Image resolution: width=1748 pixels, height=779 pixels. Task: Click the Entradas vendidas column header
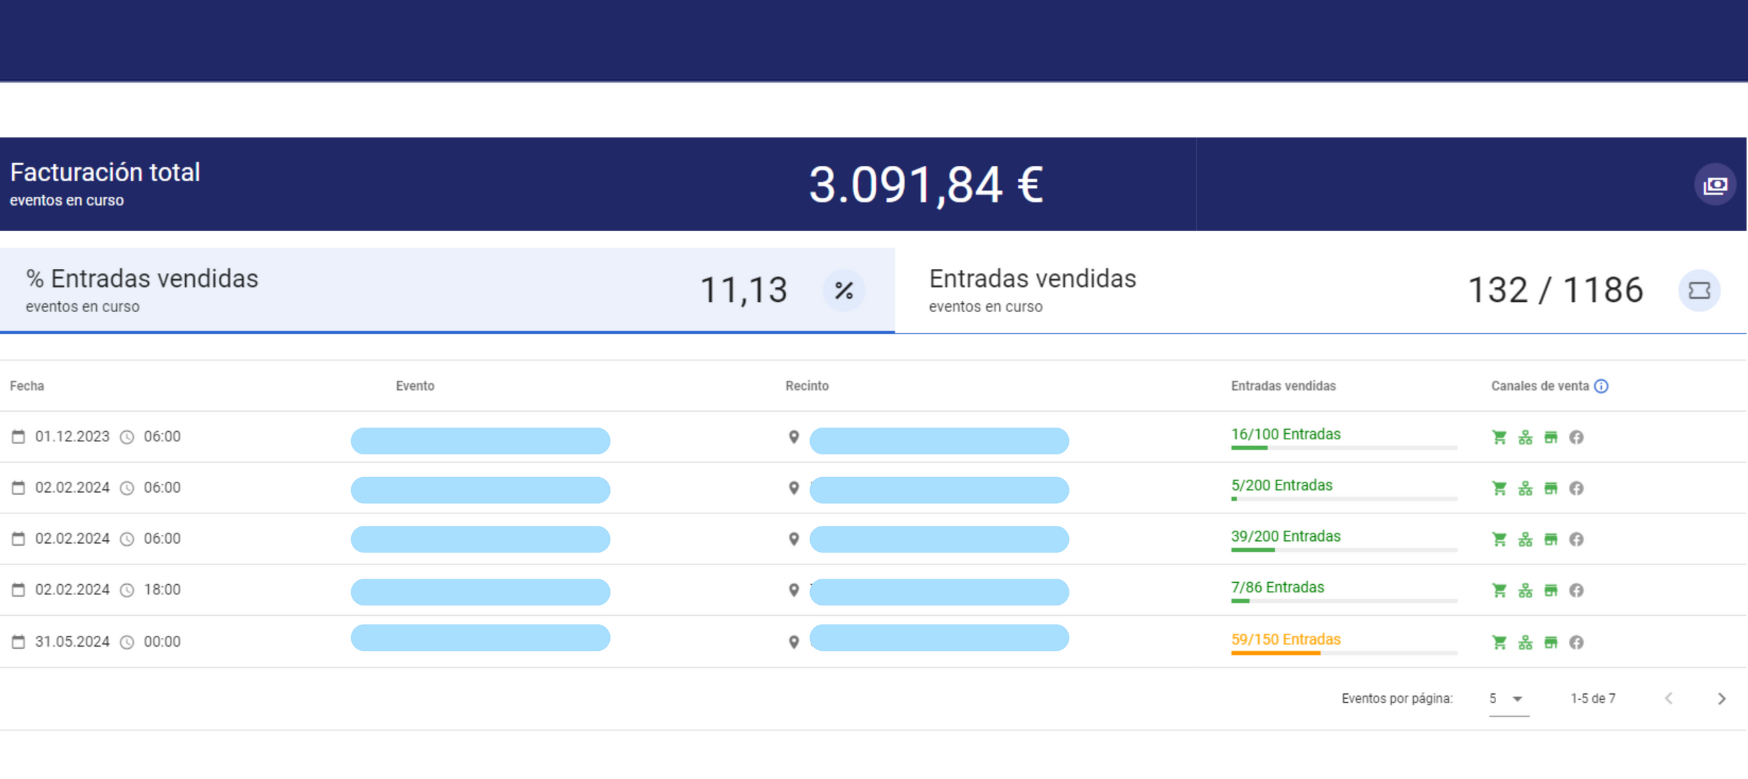pos(1283,386)
